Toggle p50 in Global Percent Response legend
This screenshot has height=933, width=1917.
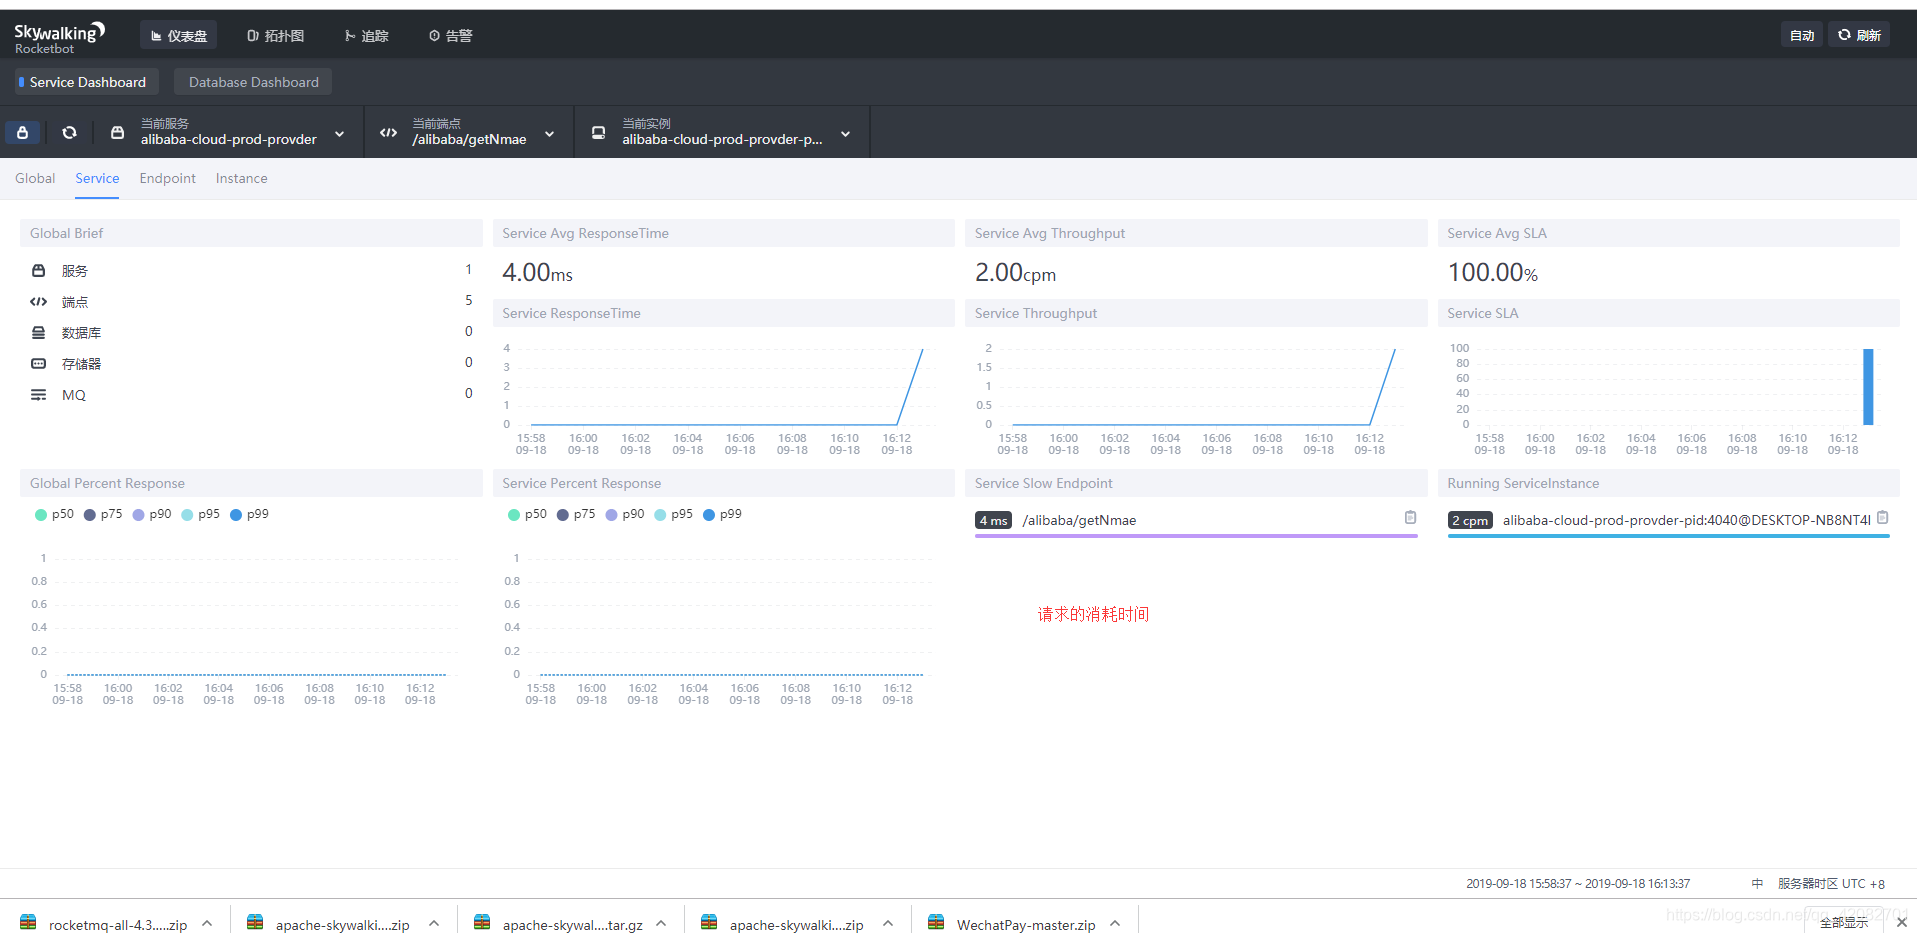point(54,514)
